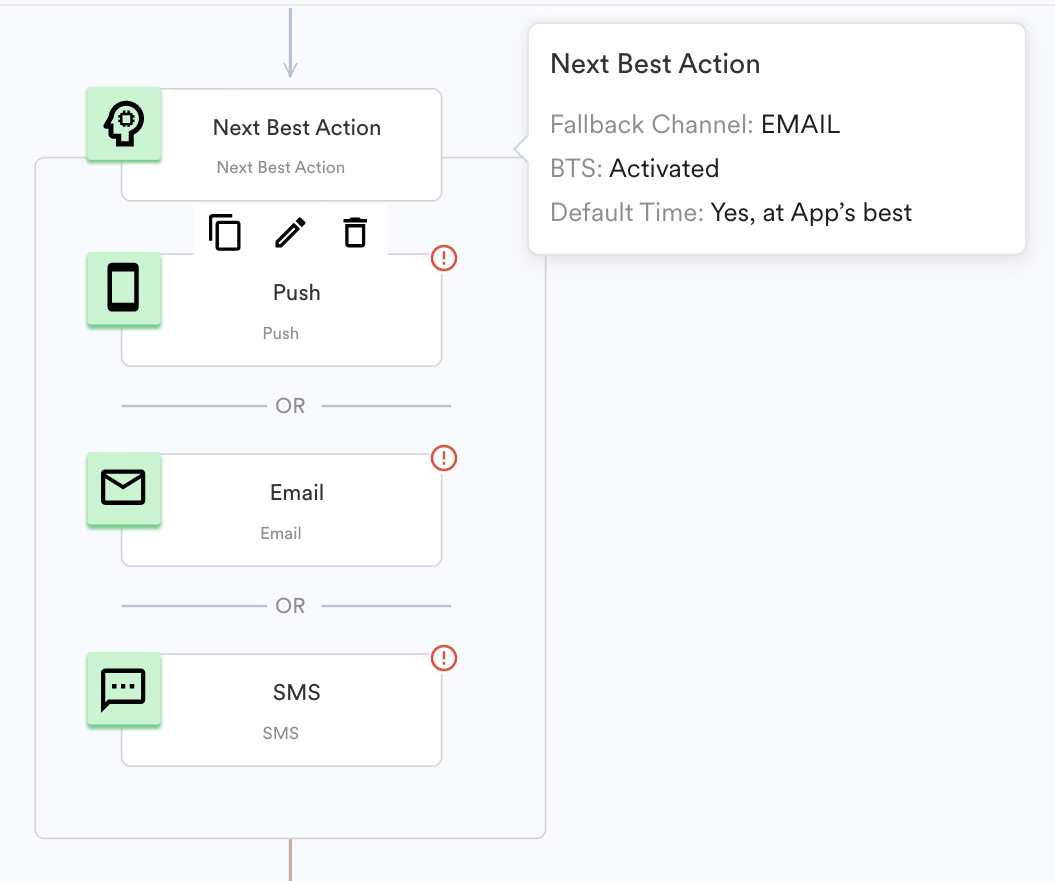
Task: Click the BTS Activated label
Action: 634,168
